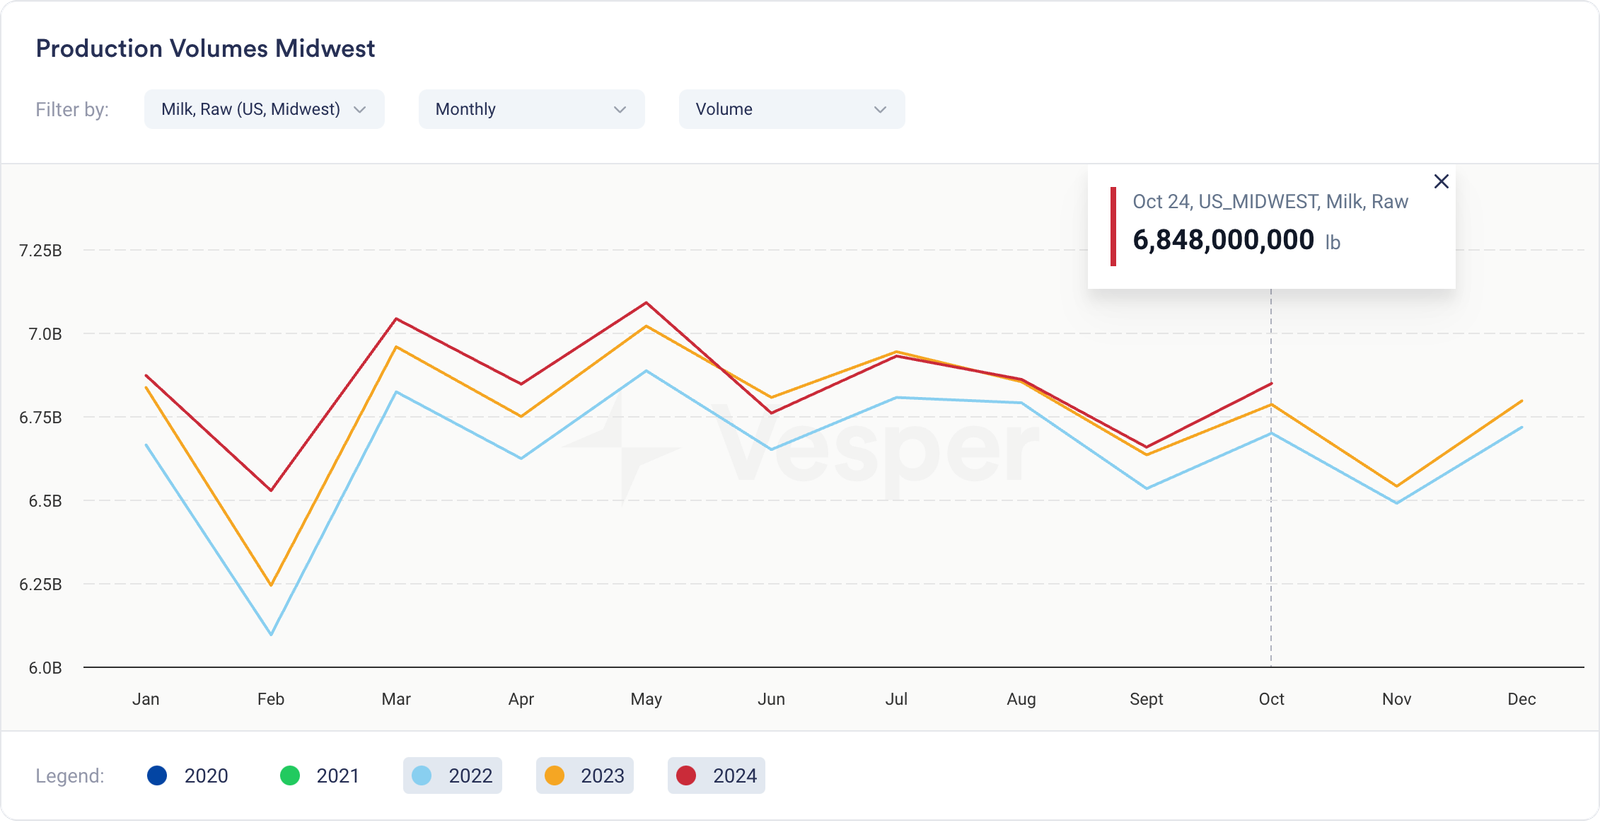The width and height of the screenshot is (1600, 821).
Task: Click the 2022 line low at Feb
Action: coord(271,634)
